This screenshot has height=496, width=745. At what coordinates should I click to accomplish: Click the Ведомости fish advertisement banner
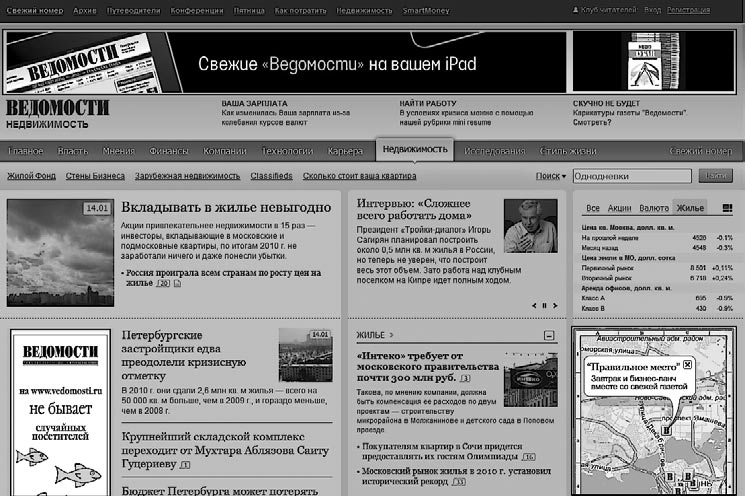click(x=60, y=412)
